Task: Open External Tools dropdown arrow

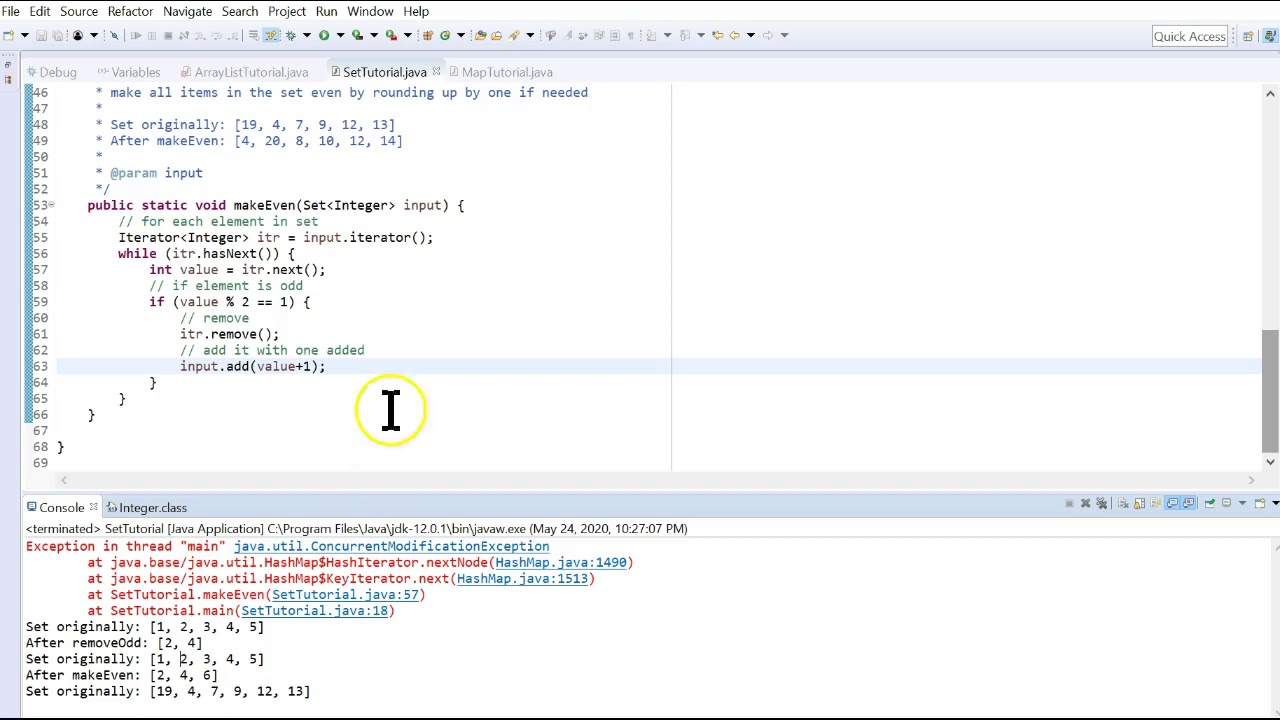Action: (408, 35)
